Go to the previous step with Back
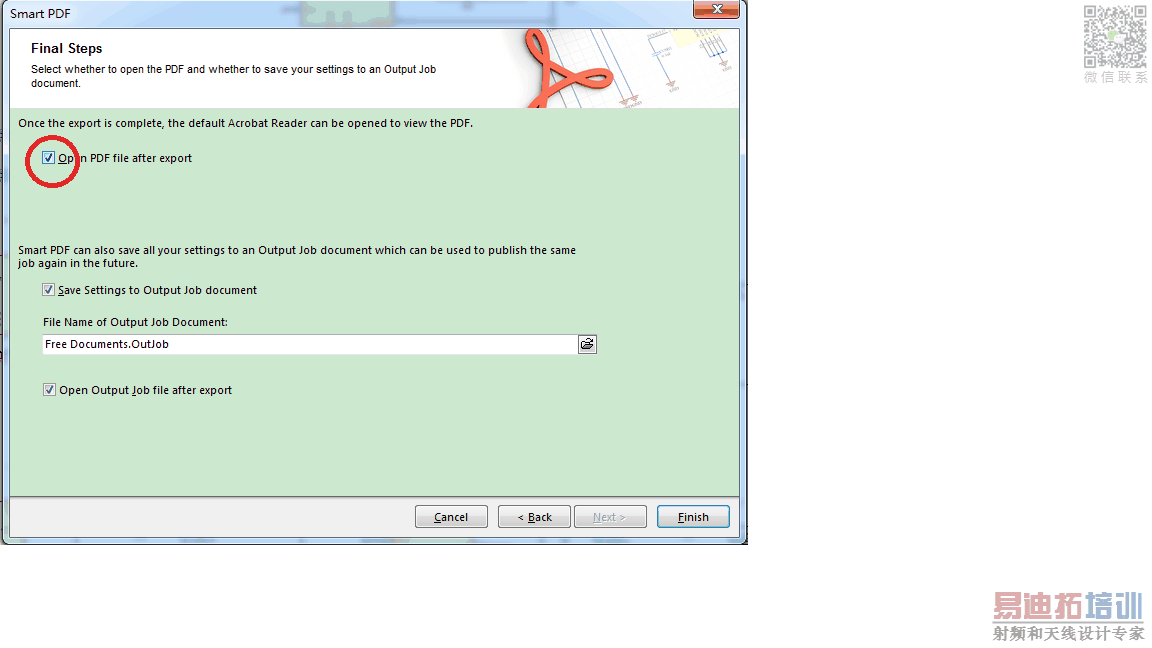 pos(534,516)
